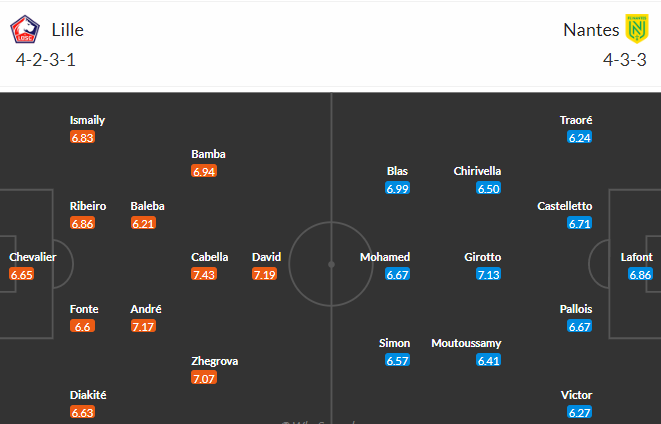Select Nantes defender Traoré
Screen dimensions: 661x424
[x=577, y=120]
